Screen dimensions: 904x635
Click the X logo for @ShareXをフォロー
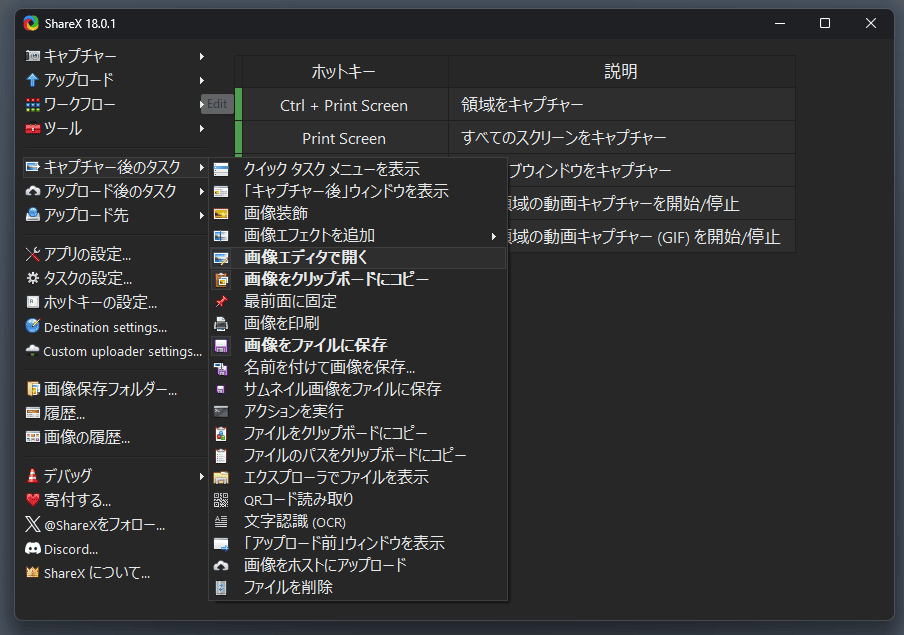(33, 524)
